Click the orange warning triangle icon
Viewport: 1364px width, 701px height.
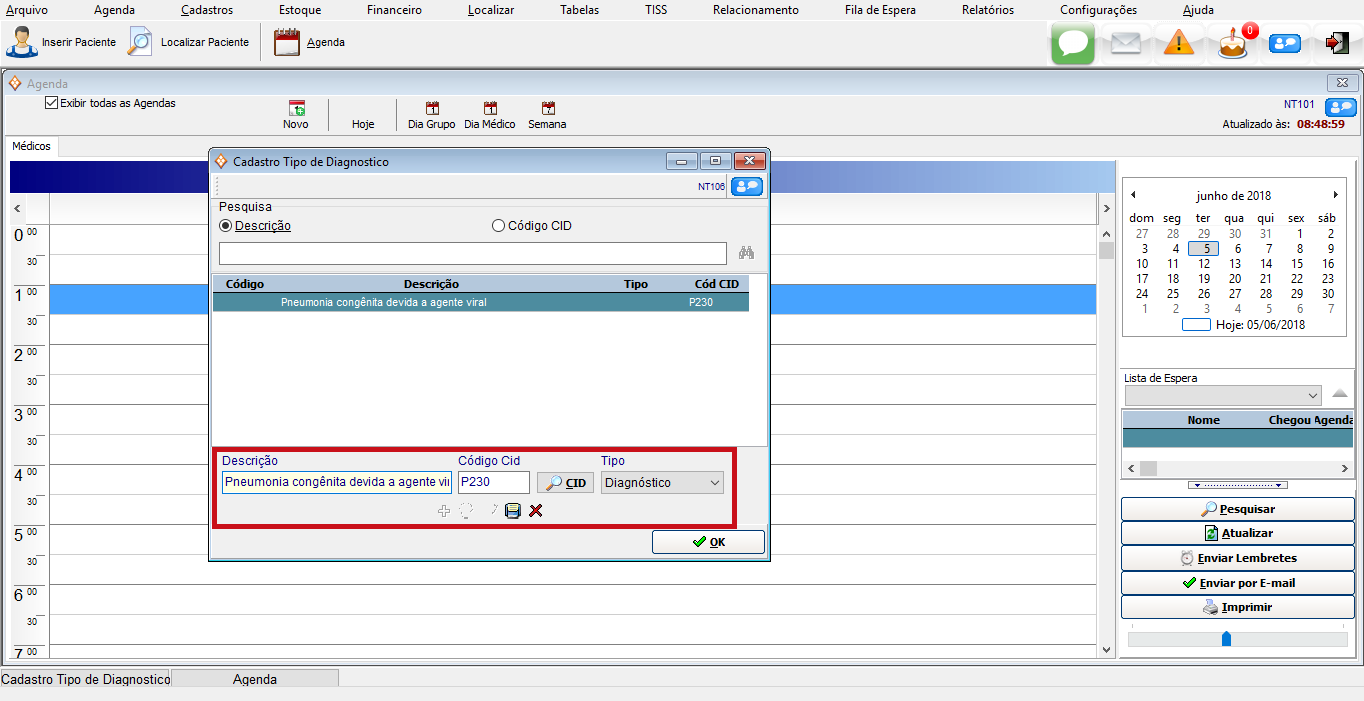point(1179,43)
